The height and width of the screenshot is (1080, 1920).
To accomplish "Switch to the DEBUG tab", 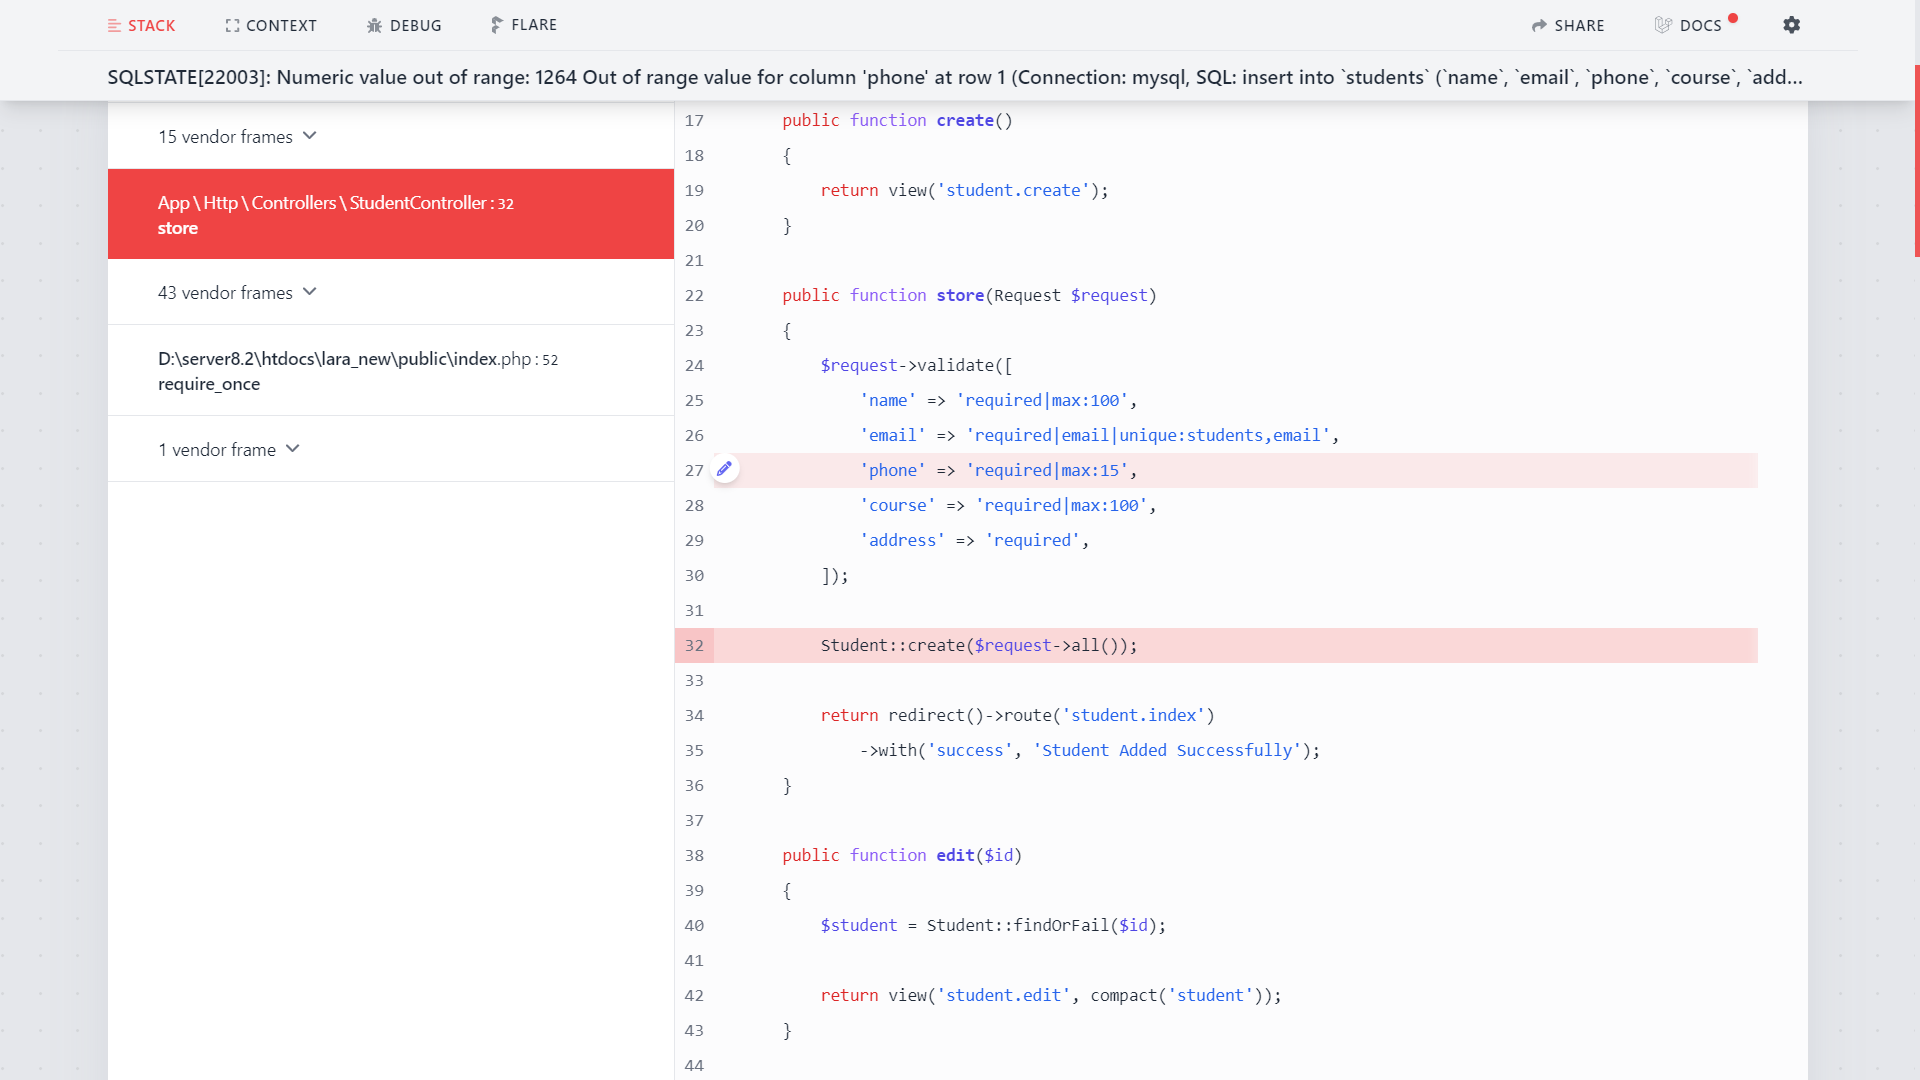I will pyautogui.click(x=404, y=25).
